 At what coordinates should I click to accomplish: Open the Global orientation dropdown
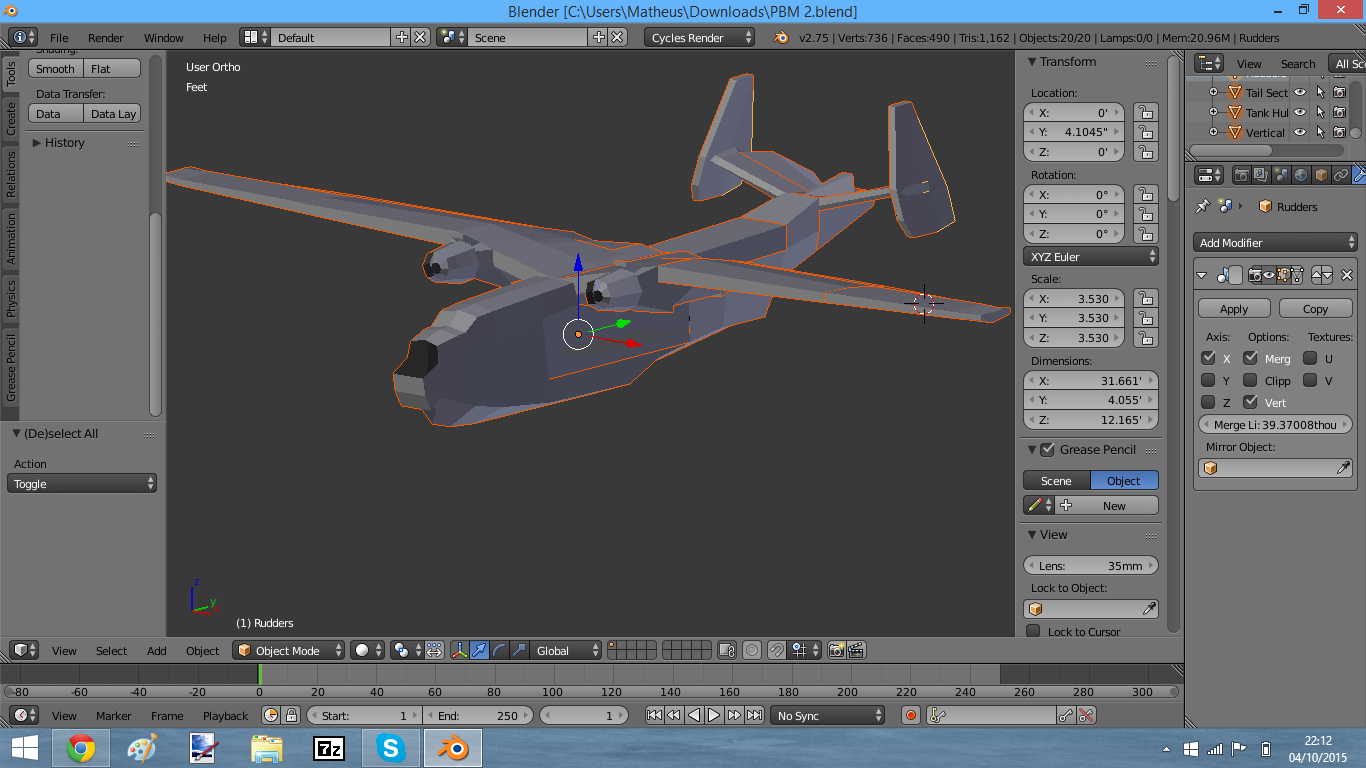566,651
